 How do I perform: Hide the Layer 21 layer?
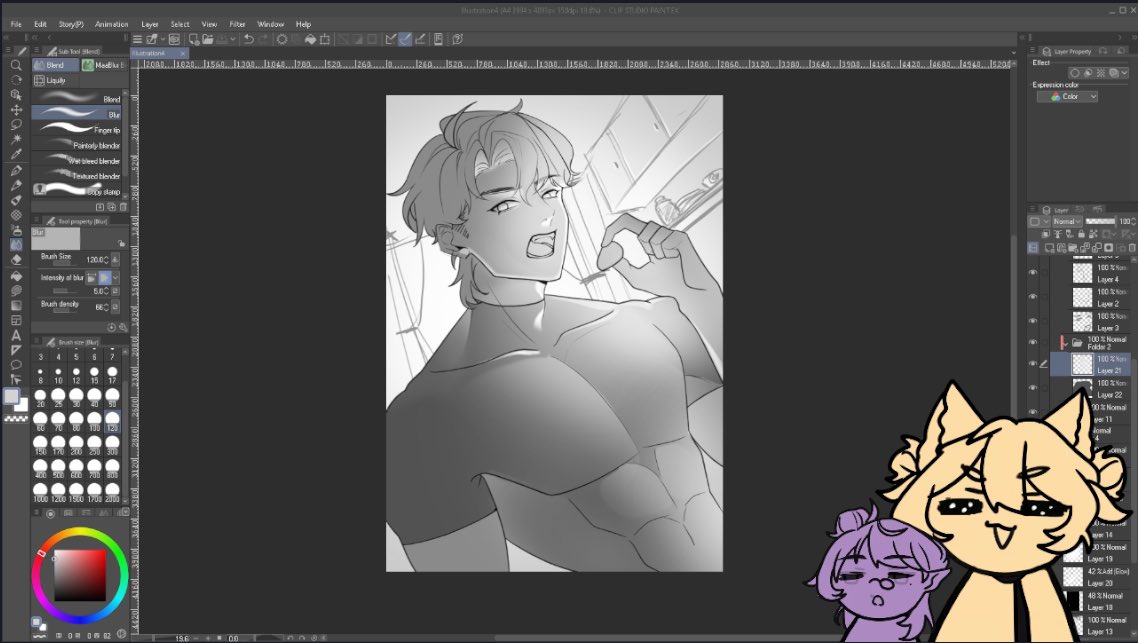[1033, 362]
